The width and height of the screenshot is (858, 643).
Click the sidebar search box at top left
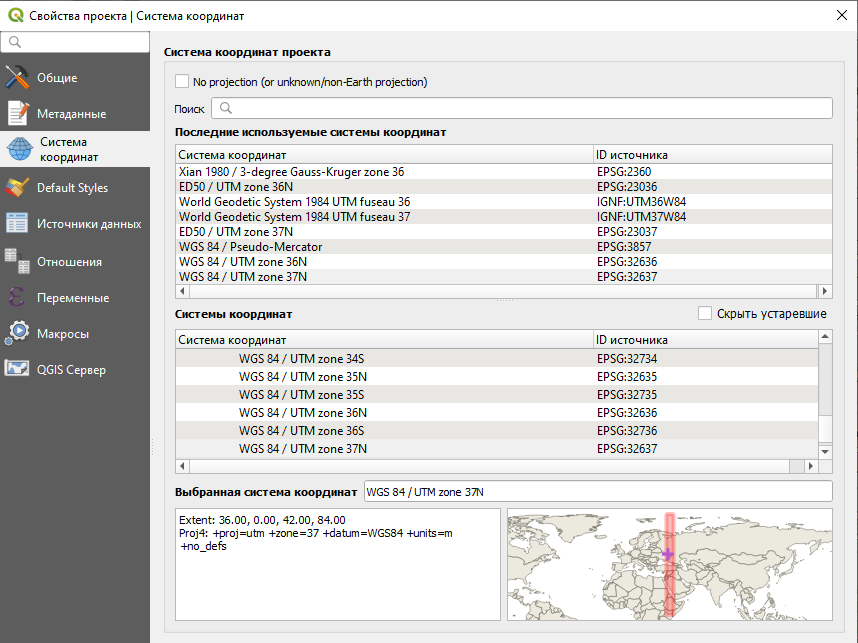tap(75, 42)
